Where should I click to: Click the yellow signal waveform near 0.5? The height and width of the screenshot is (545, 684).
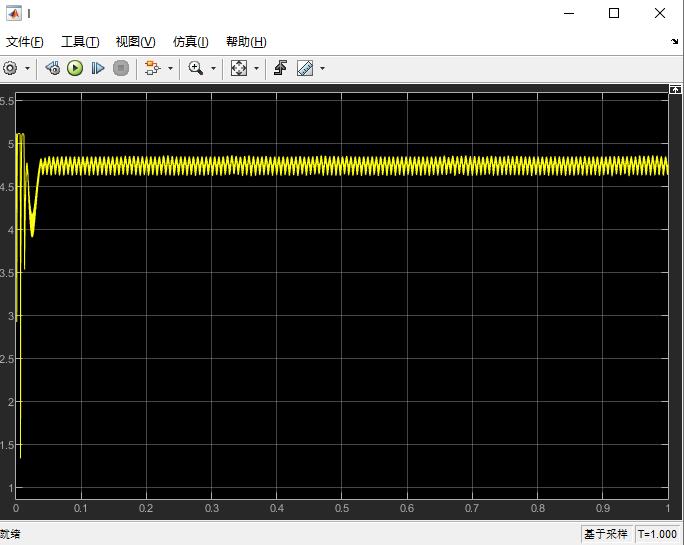click(342, 166)
